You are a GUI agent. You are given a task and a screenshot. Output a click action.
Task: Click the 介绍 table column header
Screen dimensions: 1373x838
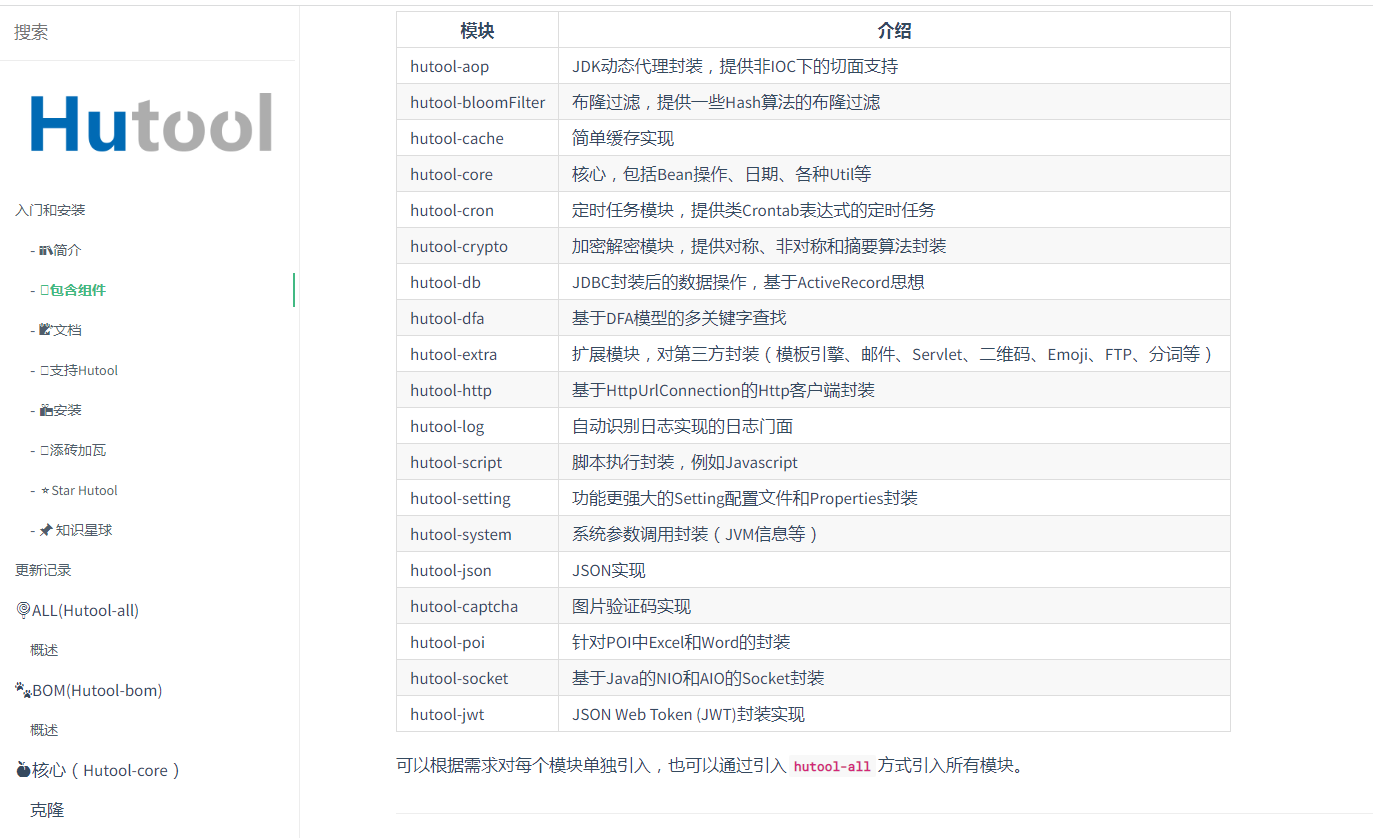coord(894,30)
